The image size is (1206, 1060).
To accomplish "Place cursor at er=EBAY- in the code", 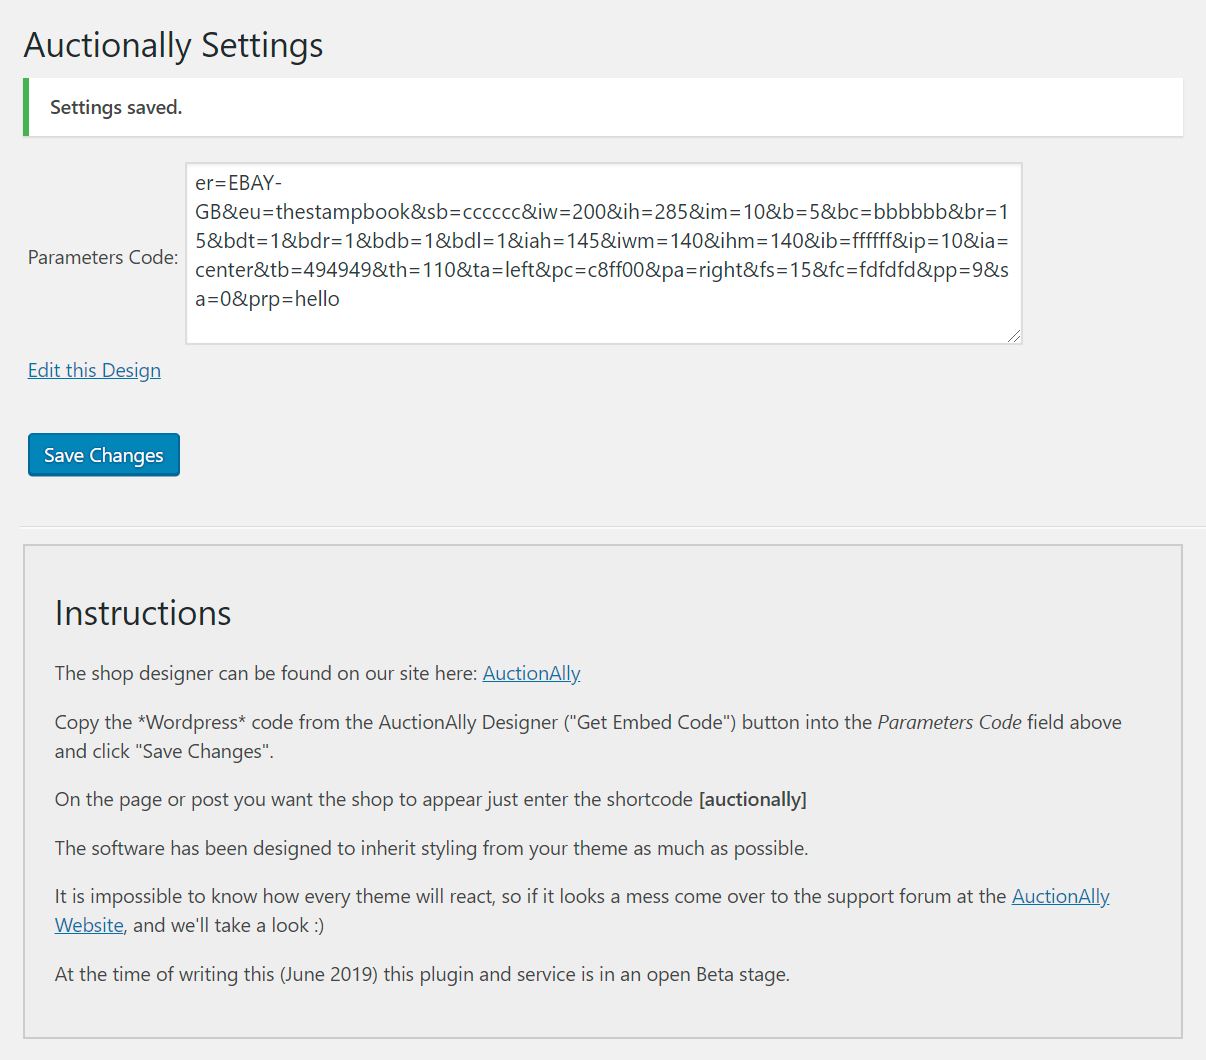I will coord(239,183).
